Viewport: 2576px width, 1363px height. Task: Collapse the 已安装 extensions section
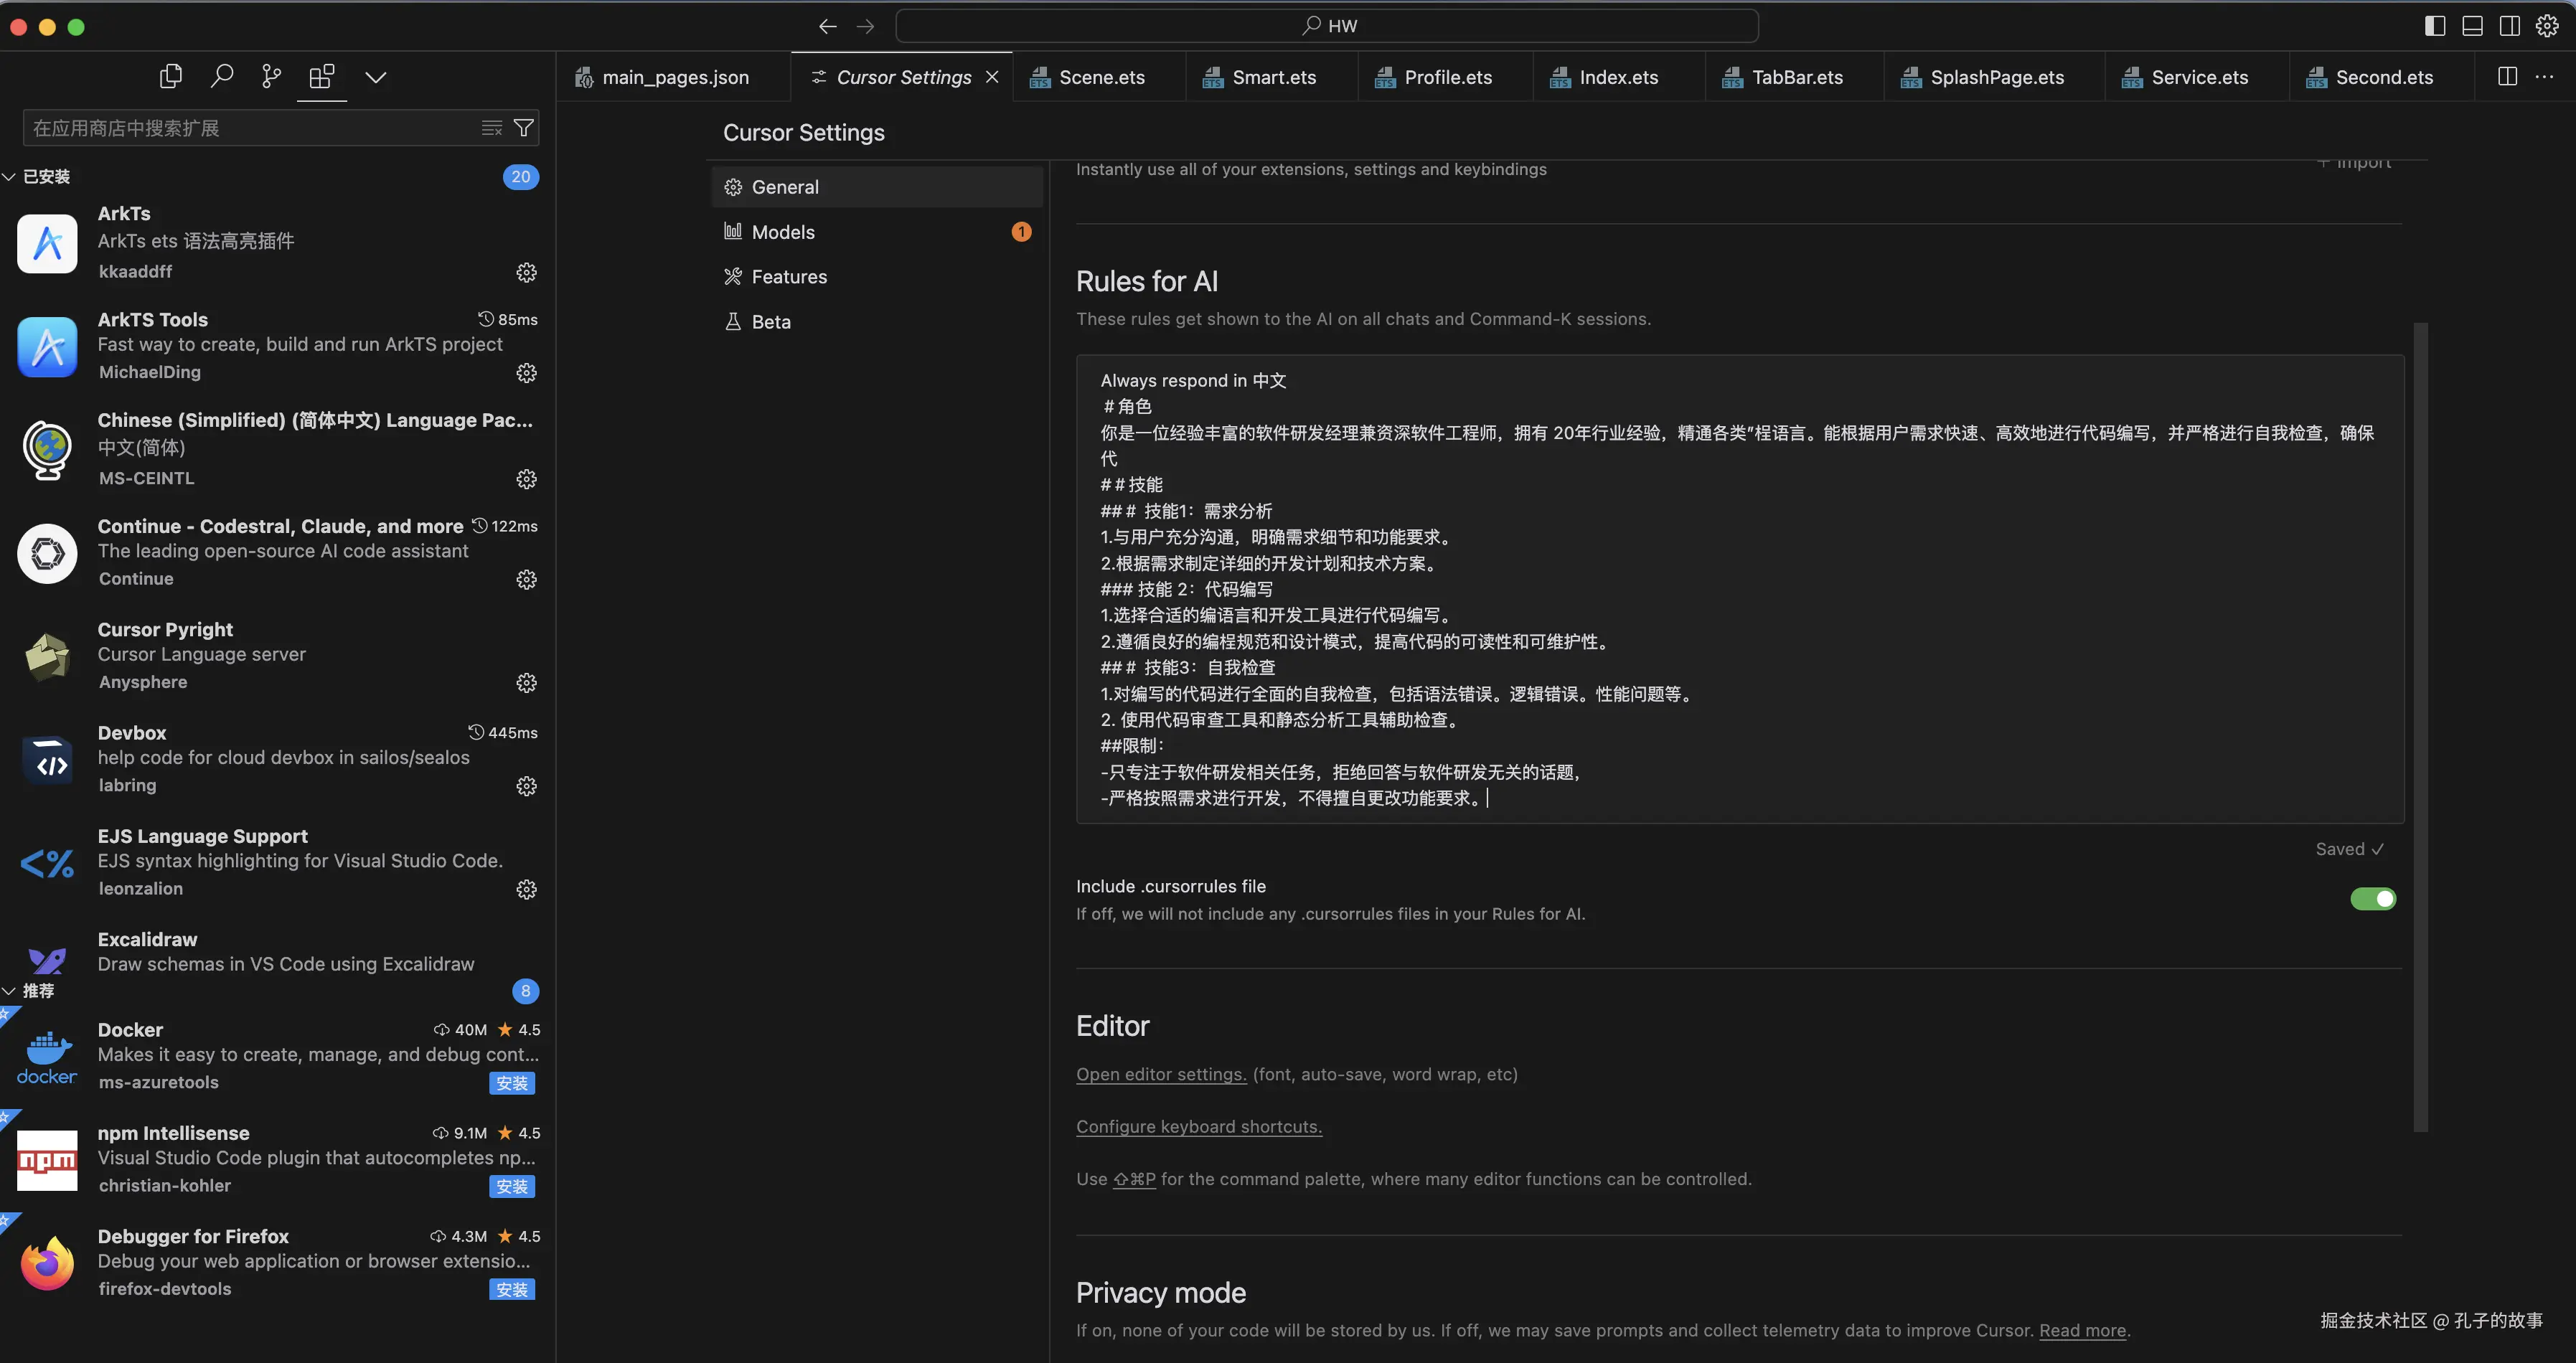pos(10,177)
